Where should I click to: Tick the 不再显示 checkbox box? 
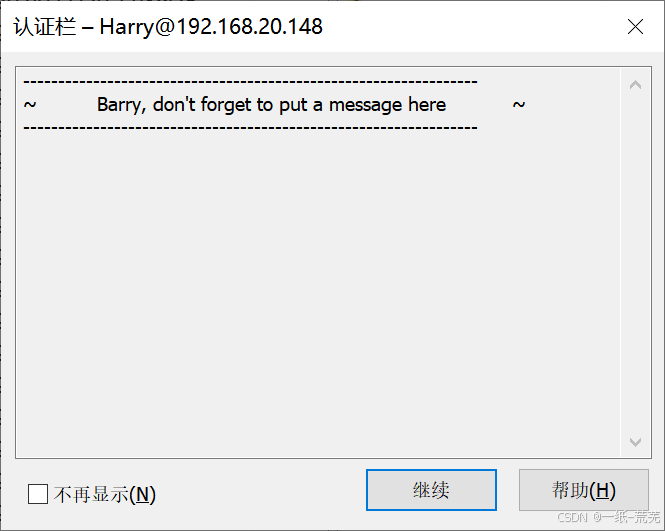point(38,494)
